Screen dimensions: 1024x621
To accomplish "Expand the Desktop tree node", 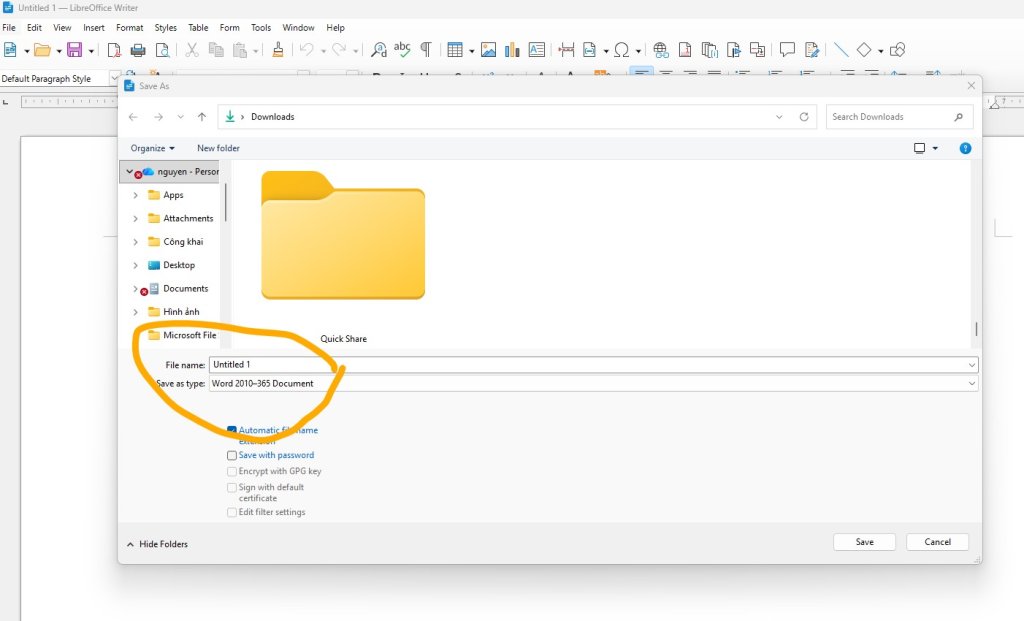I will click(x=135, y=266).
